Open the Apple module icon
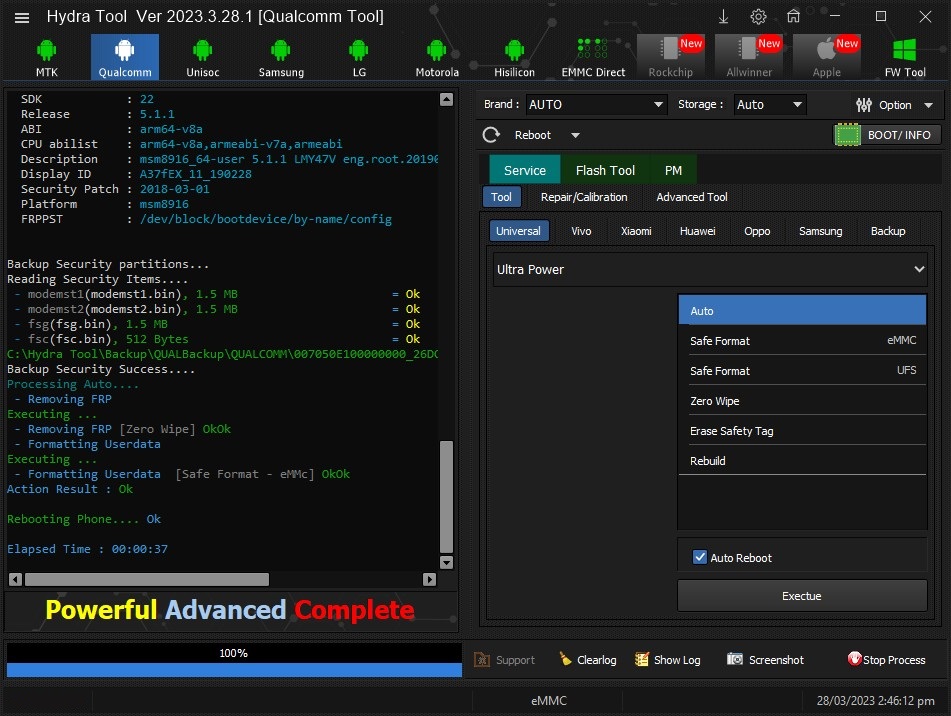Viewport: 951px width, 716px height. 826,49
